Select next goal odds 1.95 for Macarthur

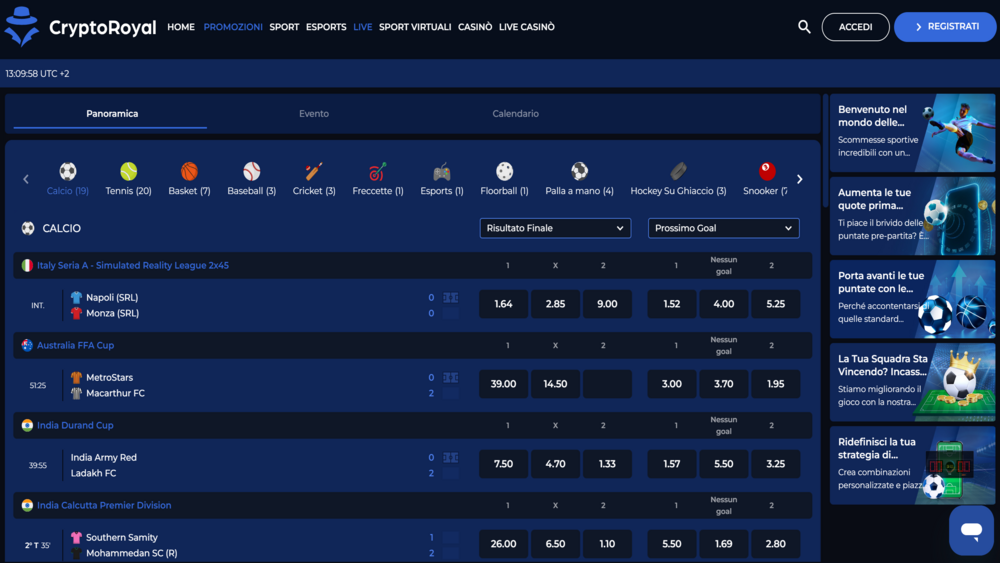point(776,384)
